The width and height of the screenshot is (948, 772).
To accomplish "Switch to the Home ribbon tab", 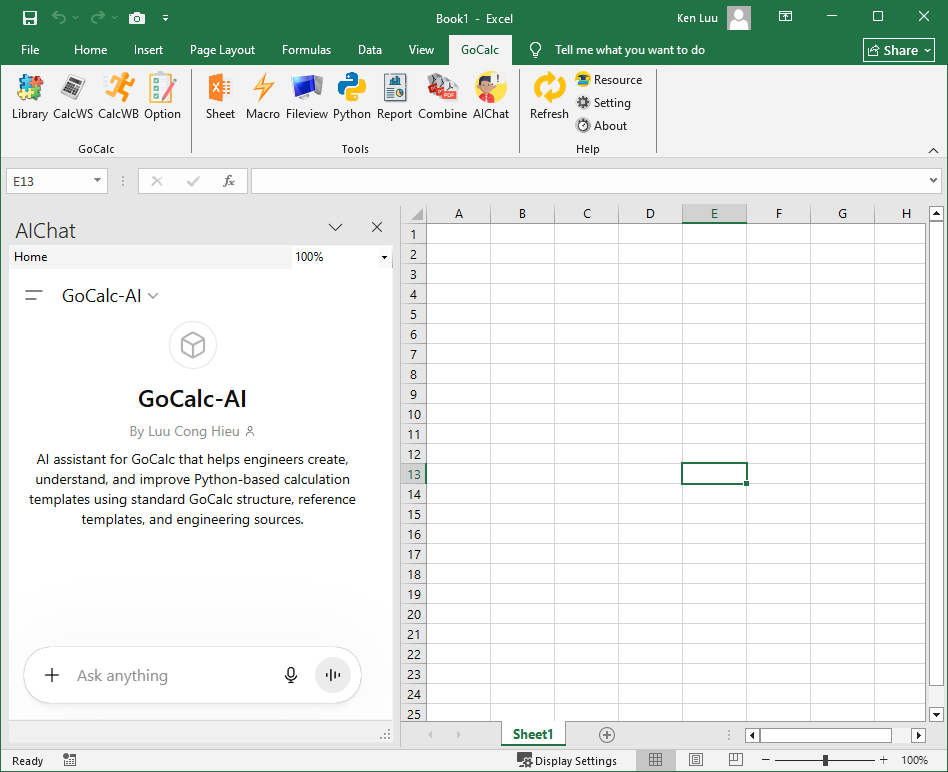I will [x=91, y=50].
